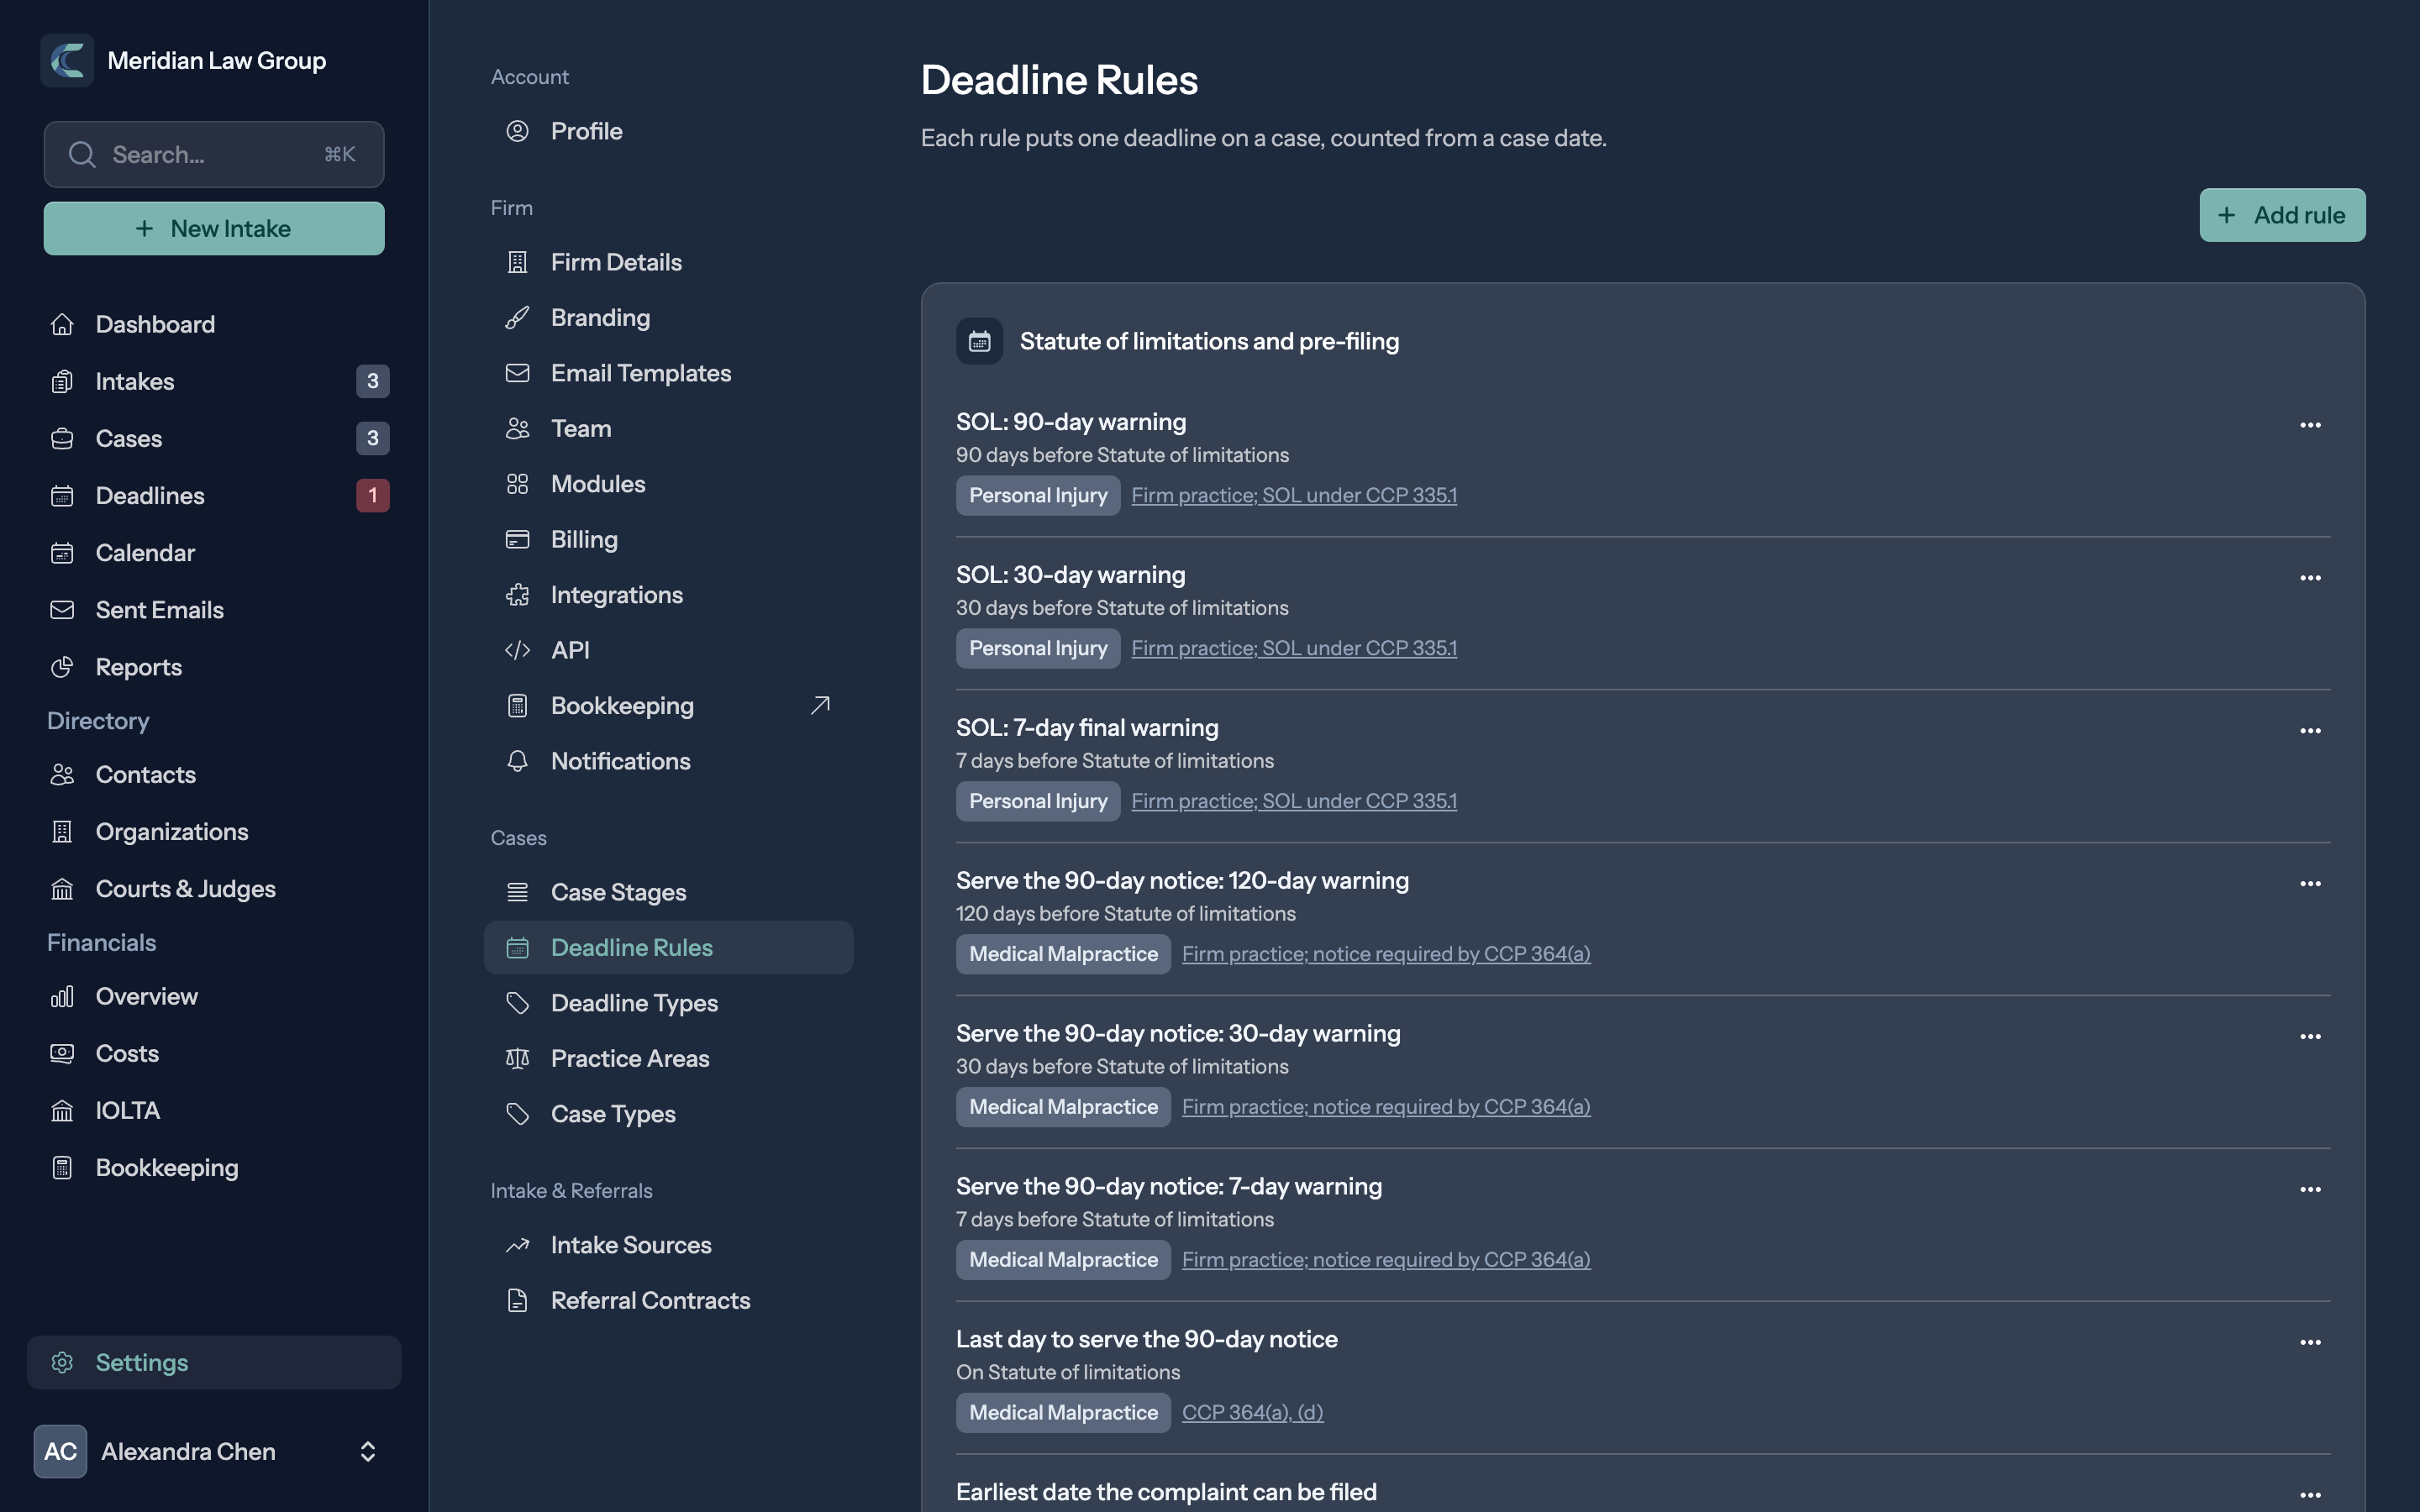The width and height of the screenshot is (2420, 1512).
Task: Click the section calendar icon beside Statute of limitations
Action: click(979, 341)
